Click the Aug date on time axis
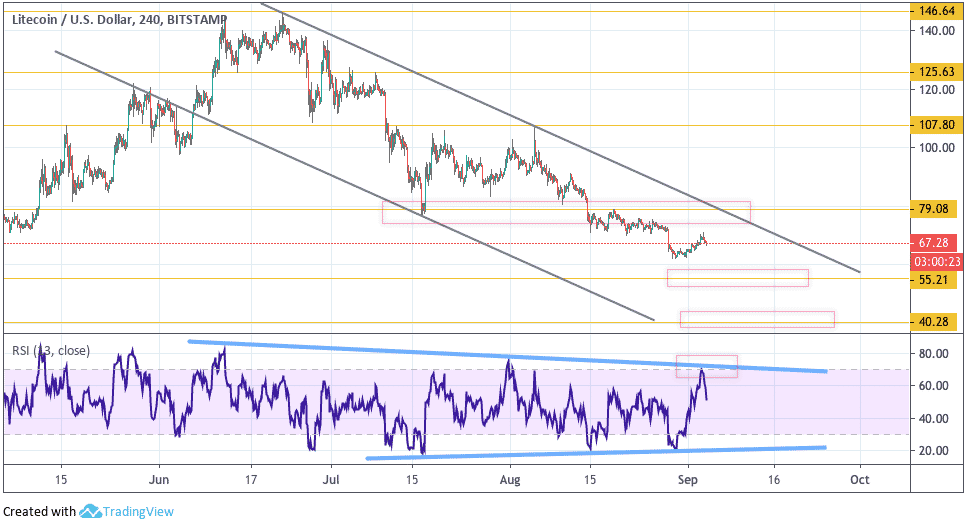This screenshot has width=966, height=529. [x=509, y=480]
